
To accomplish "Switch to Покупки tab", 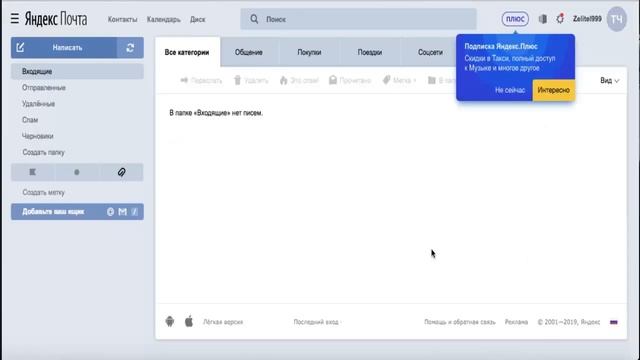I will 309,52.
